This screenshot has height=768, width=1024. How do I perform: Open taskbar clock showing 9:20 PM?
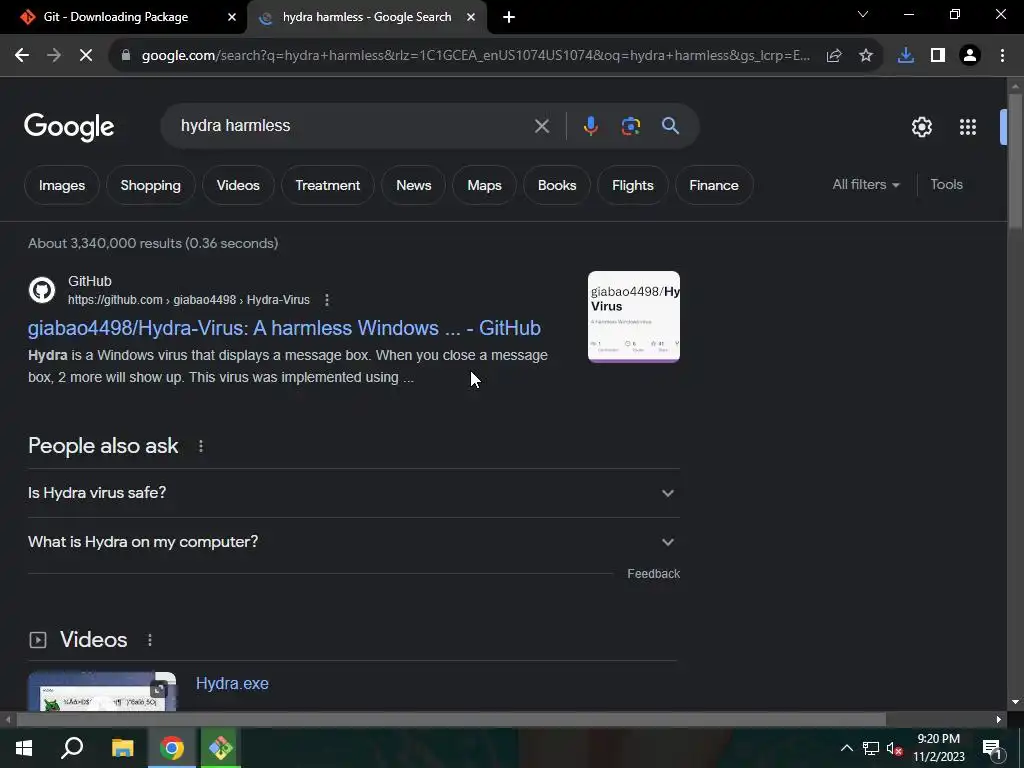click(938, 748)
